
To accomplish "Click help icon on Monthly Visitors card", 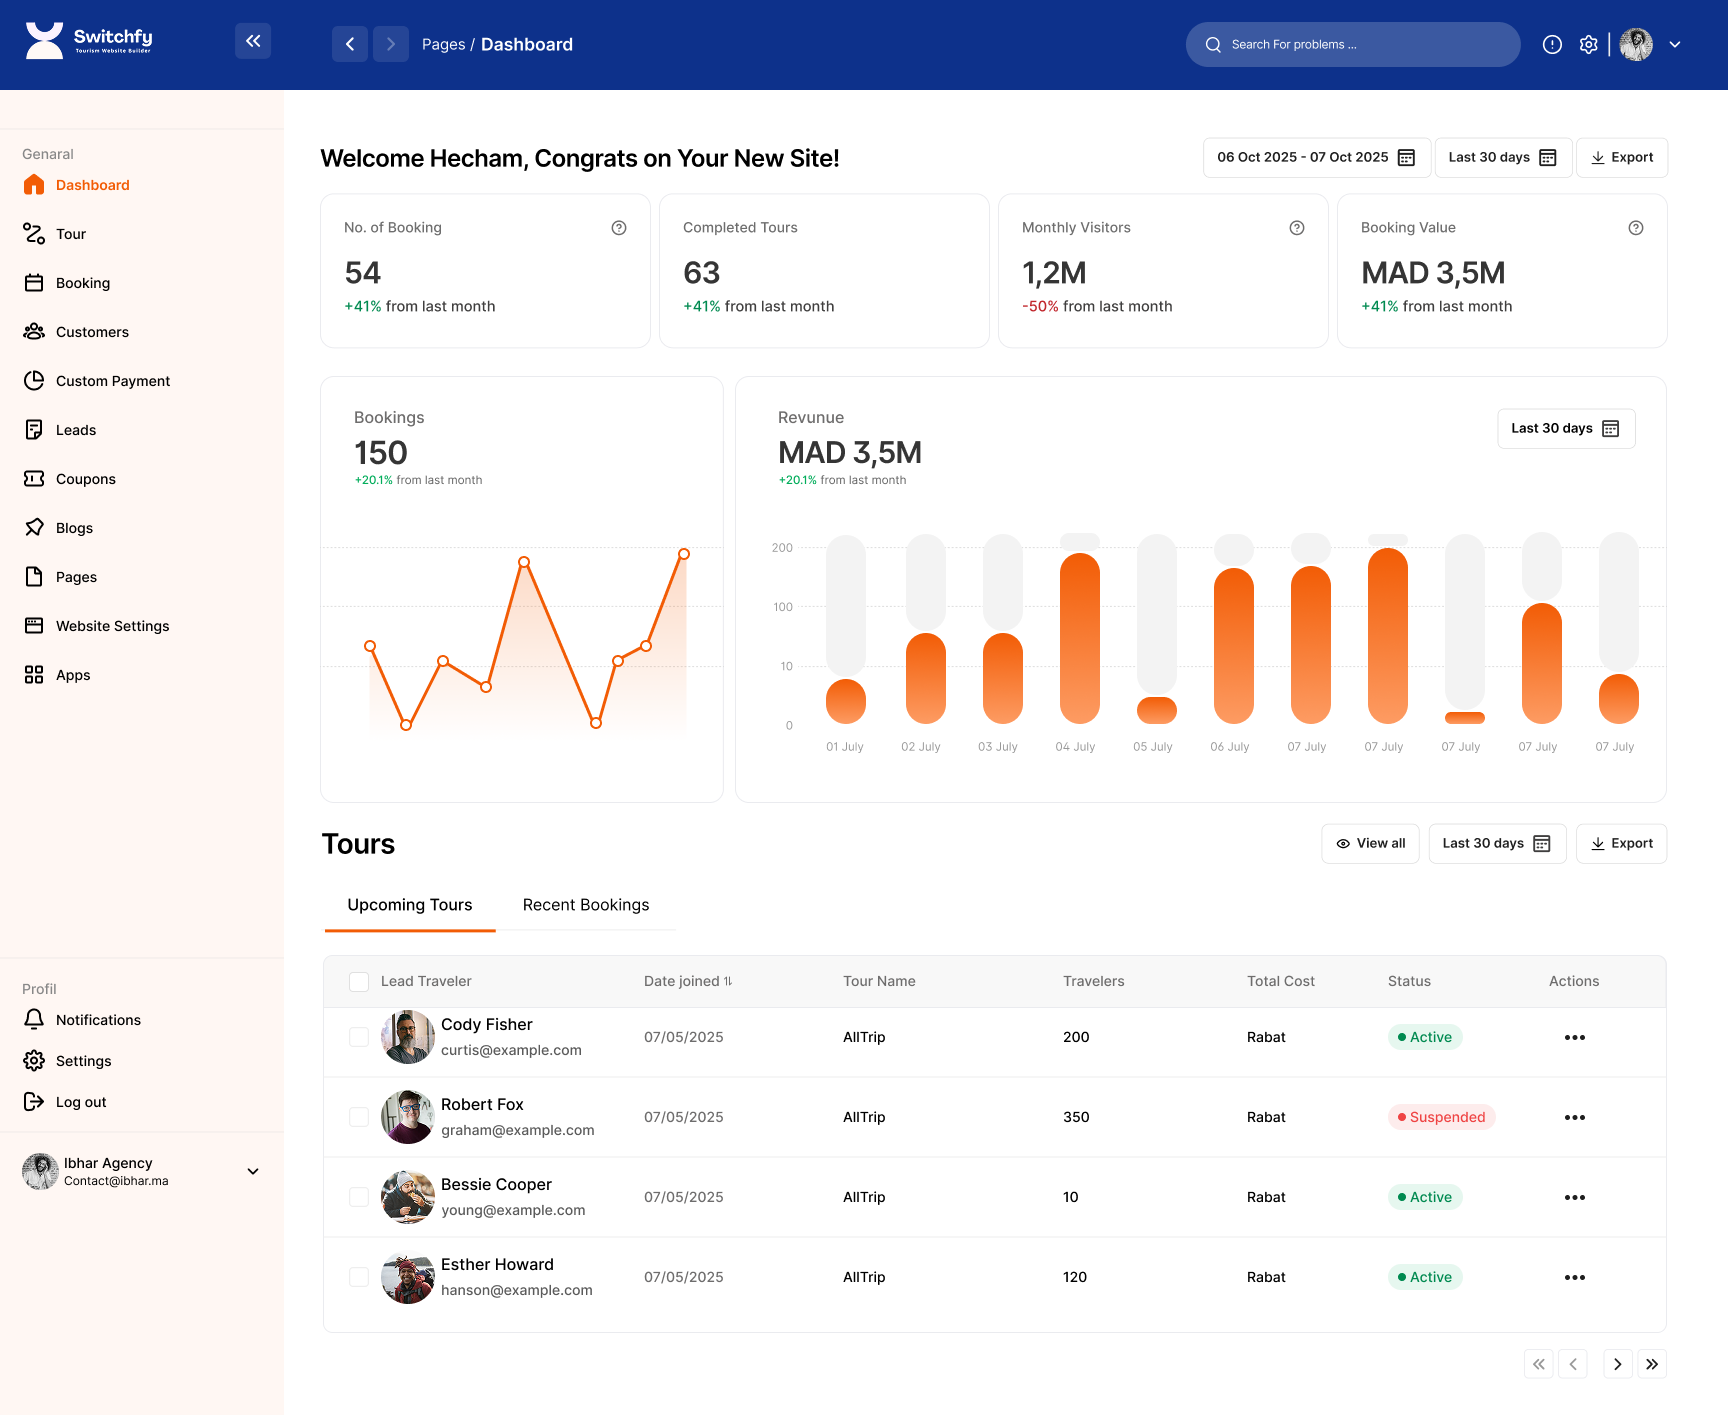I will 1296,228.
